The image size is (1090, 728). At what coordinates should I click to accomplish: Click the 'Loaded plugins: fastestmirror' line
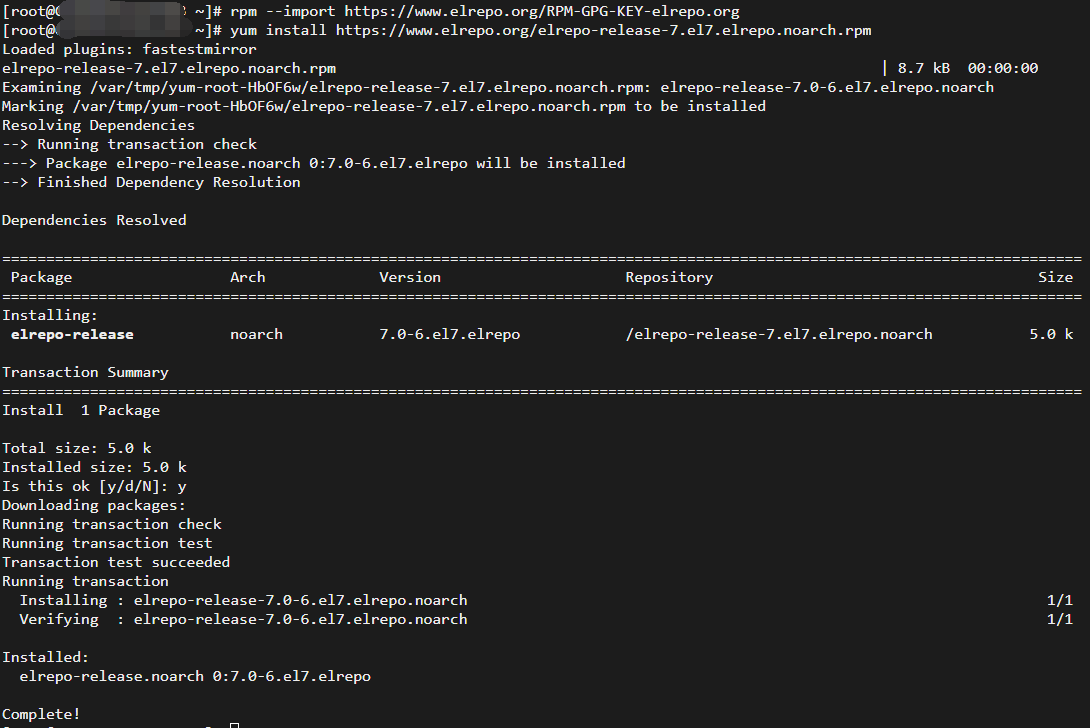click(129, 49)
